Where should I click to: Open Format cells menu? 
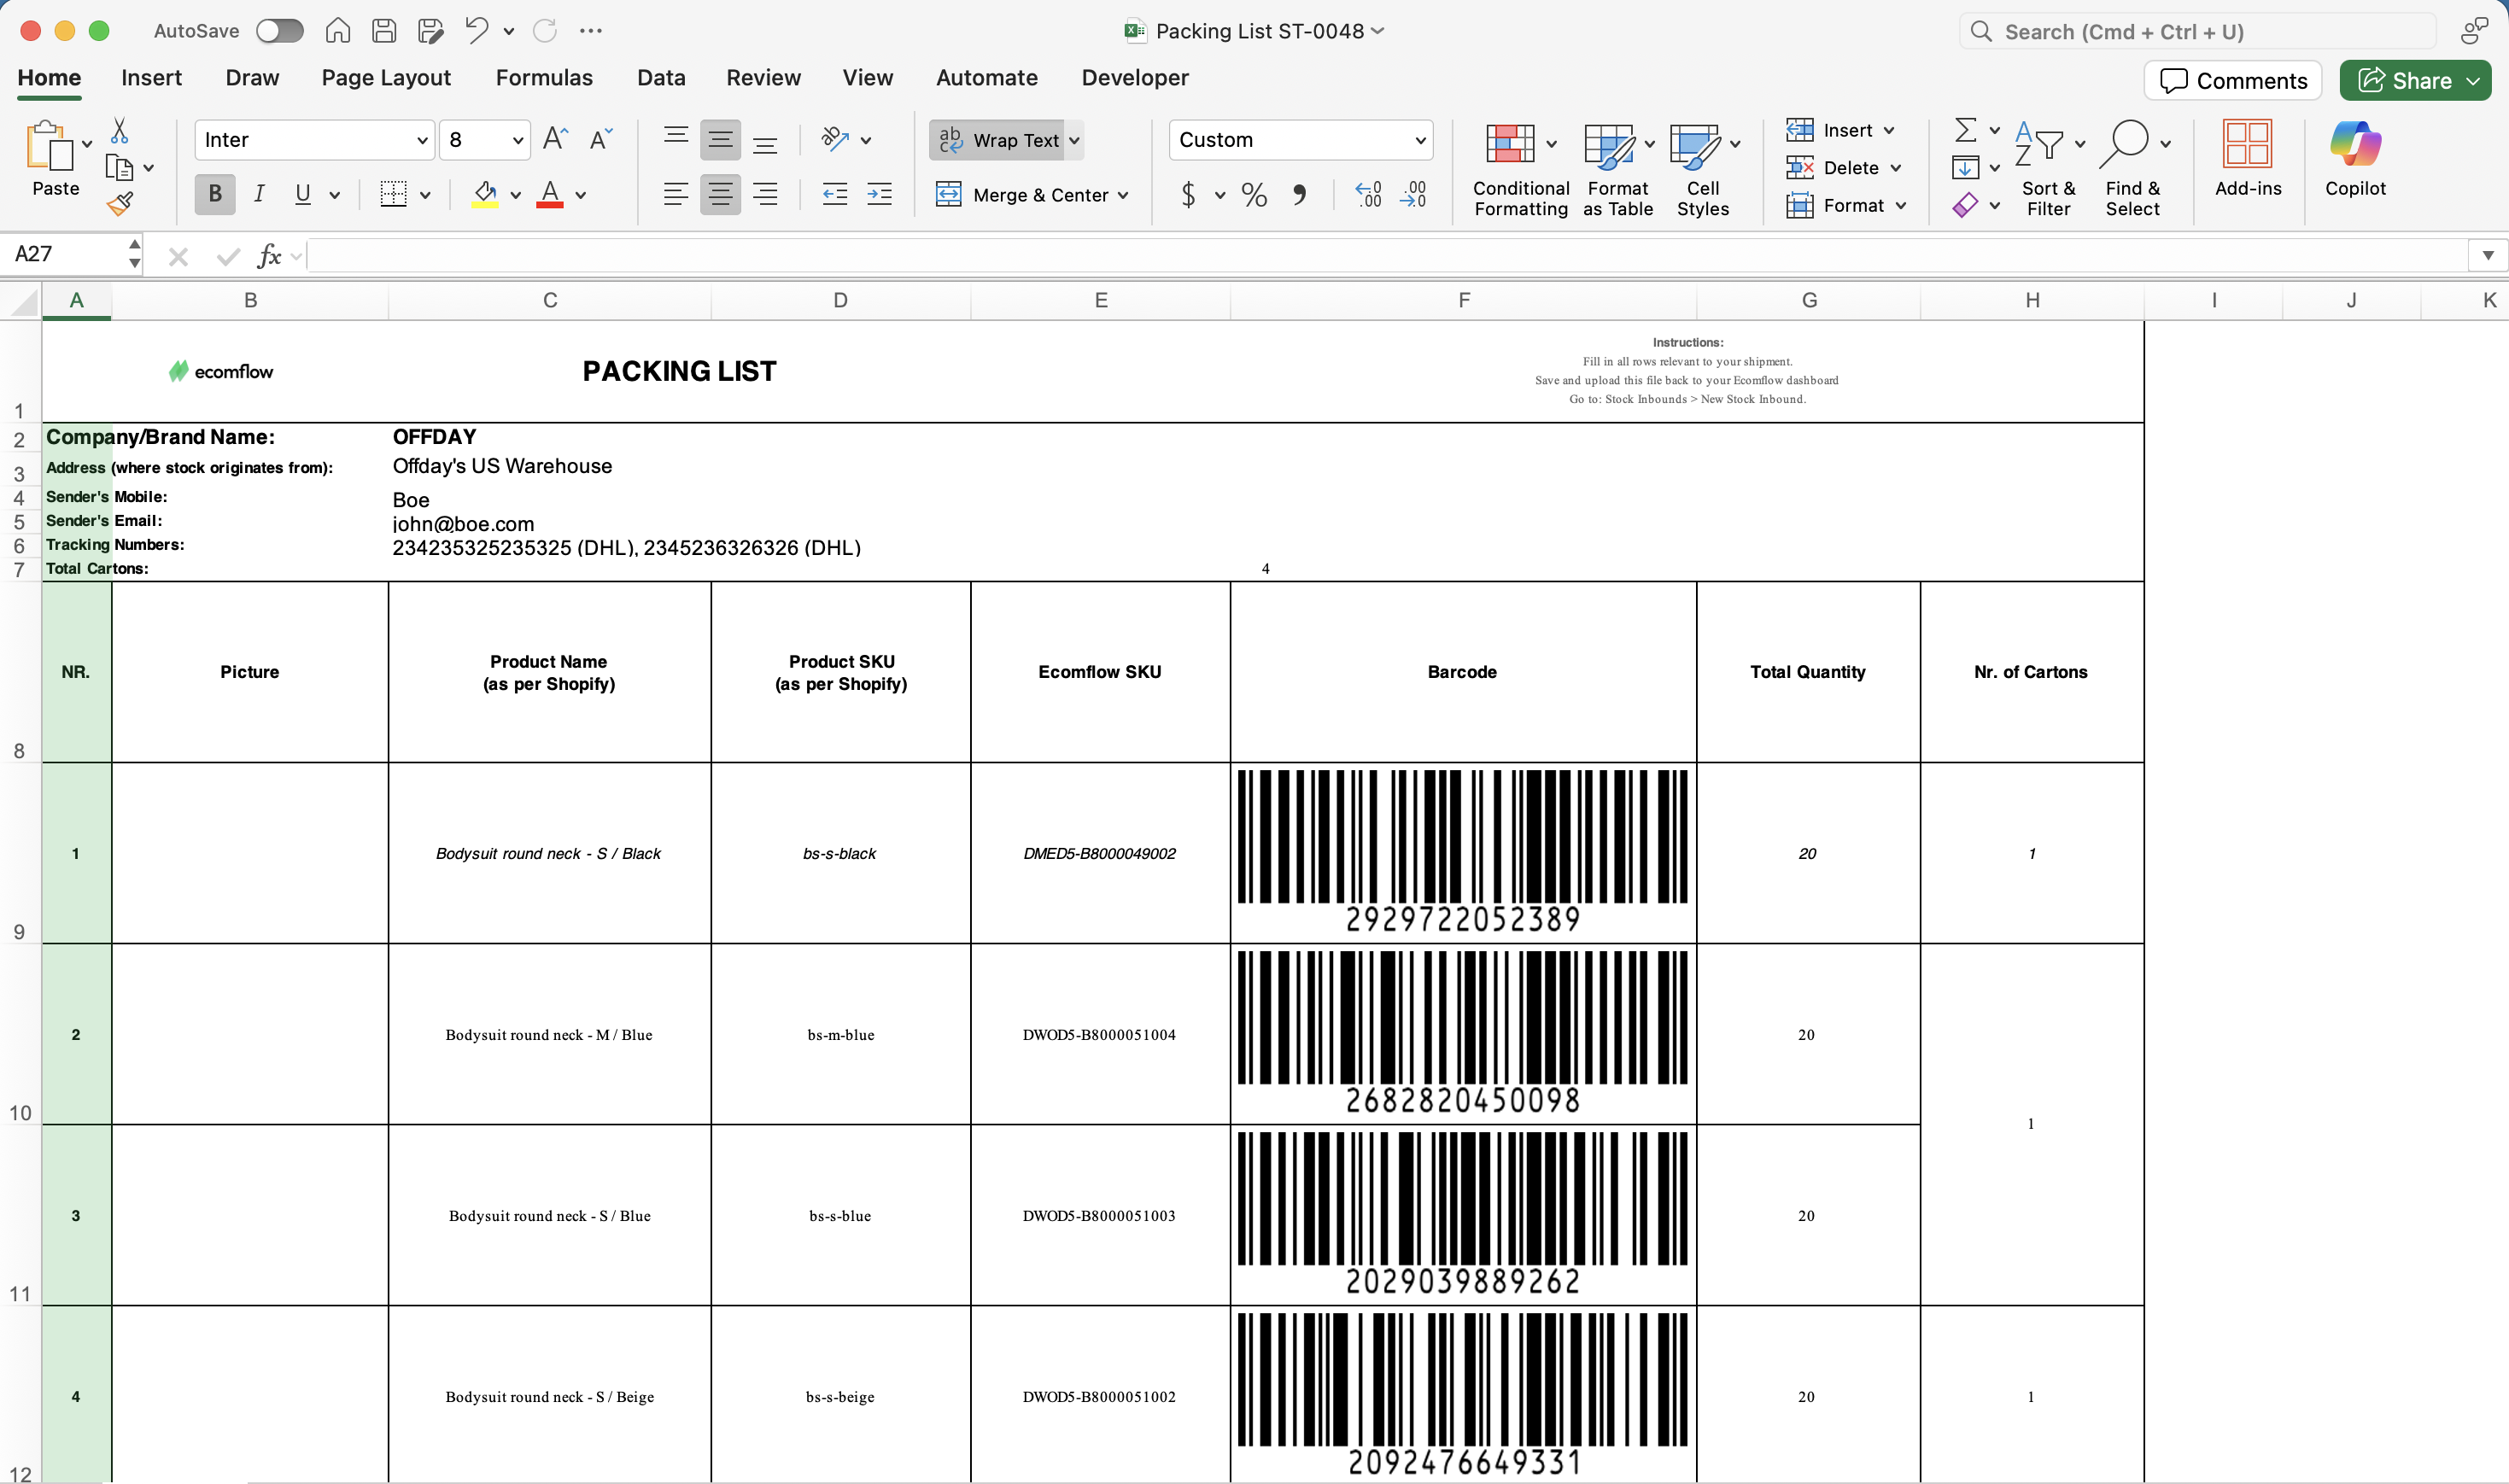pyautogui.click(x=1846, y=205)
